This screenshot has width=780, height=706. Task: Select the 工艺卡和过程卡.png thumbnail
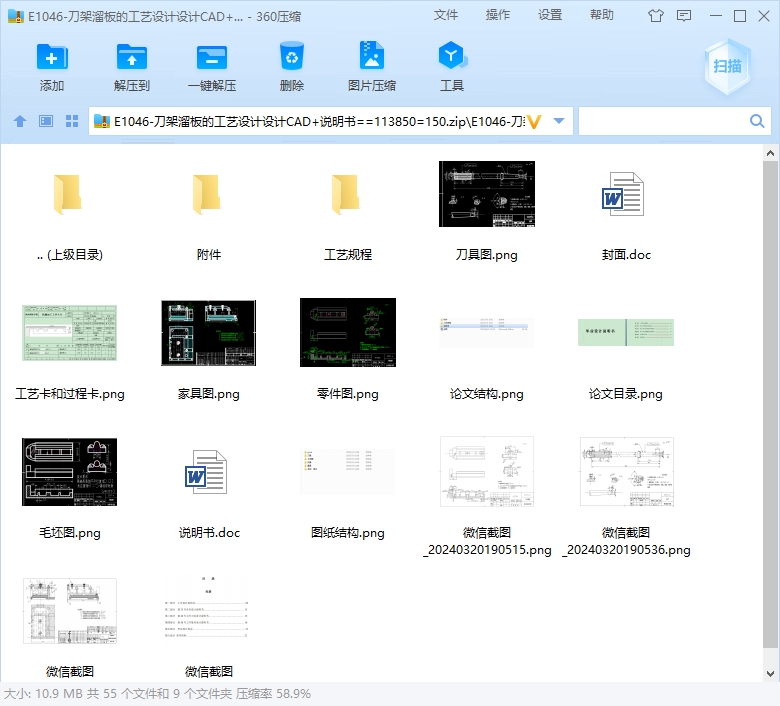click(69, 333)
